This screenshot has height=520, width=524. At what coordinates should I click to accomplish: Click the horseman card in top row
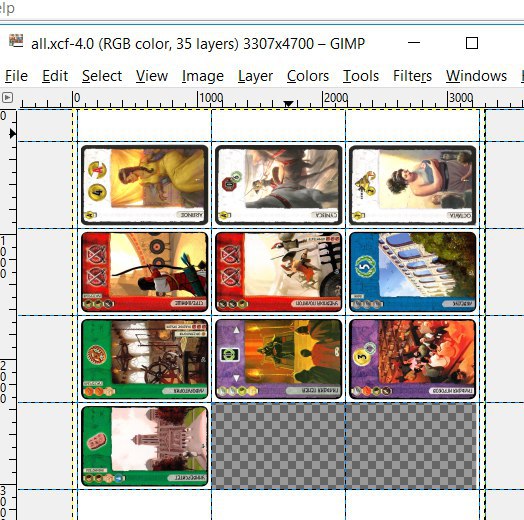coord(279,185)
